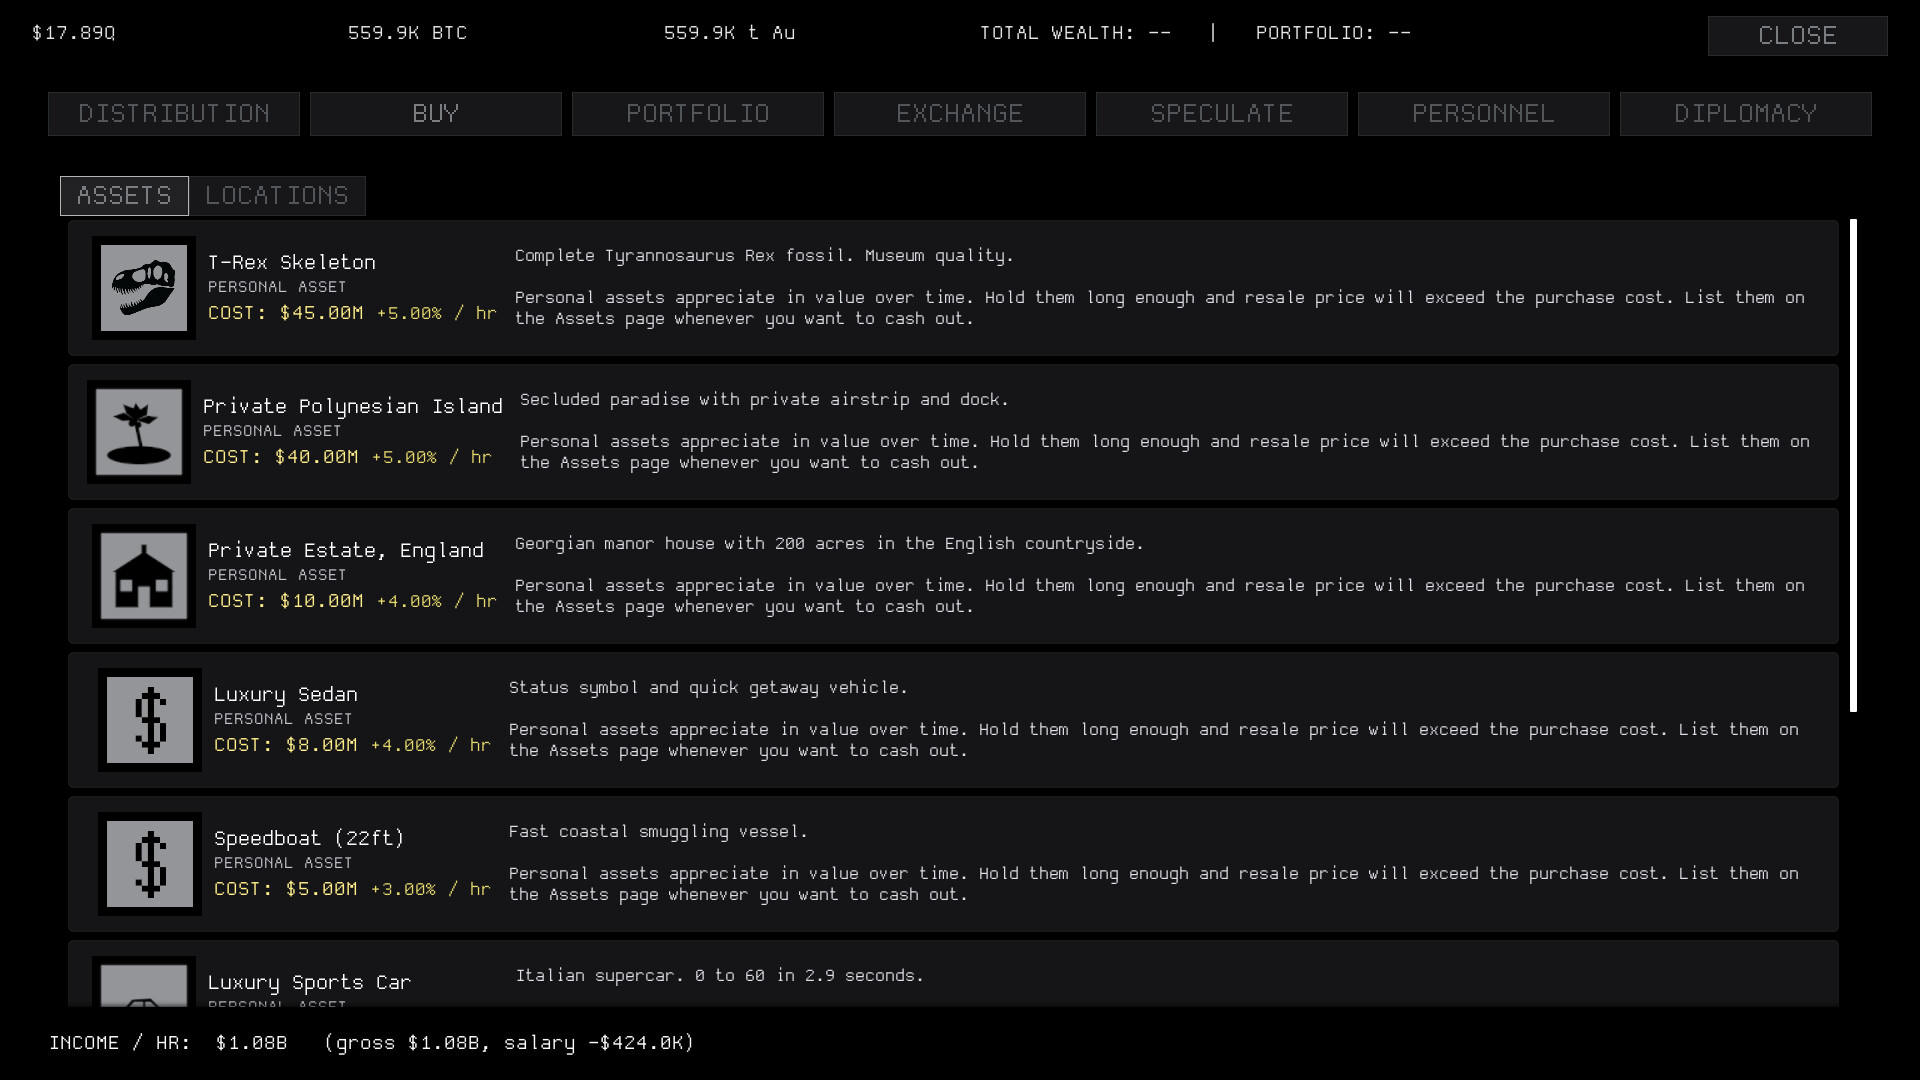Click the Portfolio value readout in header
Screen dimensions: 1920x1080
pyautogui.click(x=1334, y=33)
